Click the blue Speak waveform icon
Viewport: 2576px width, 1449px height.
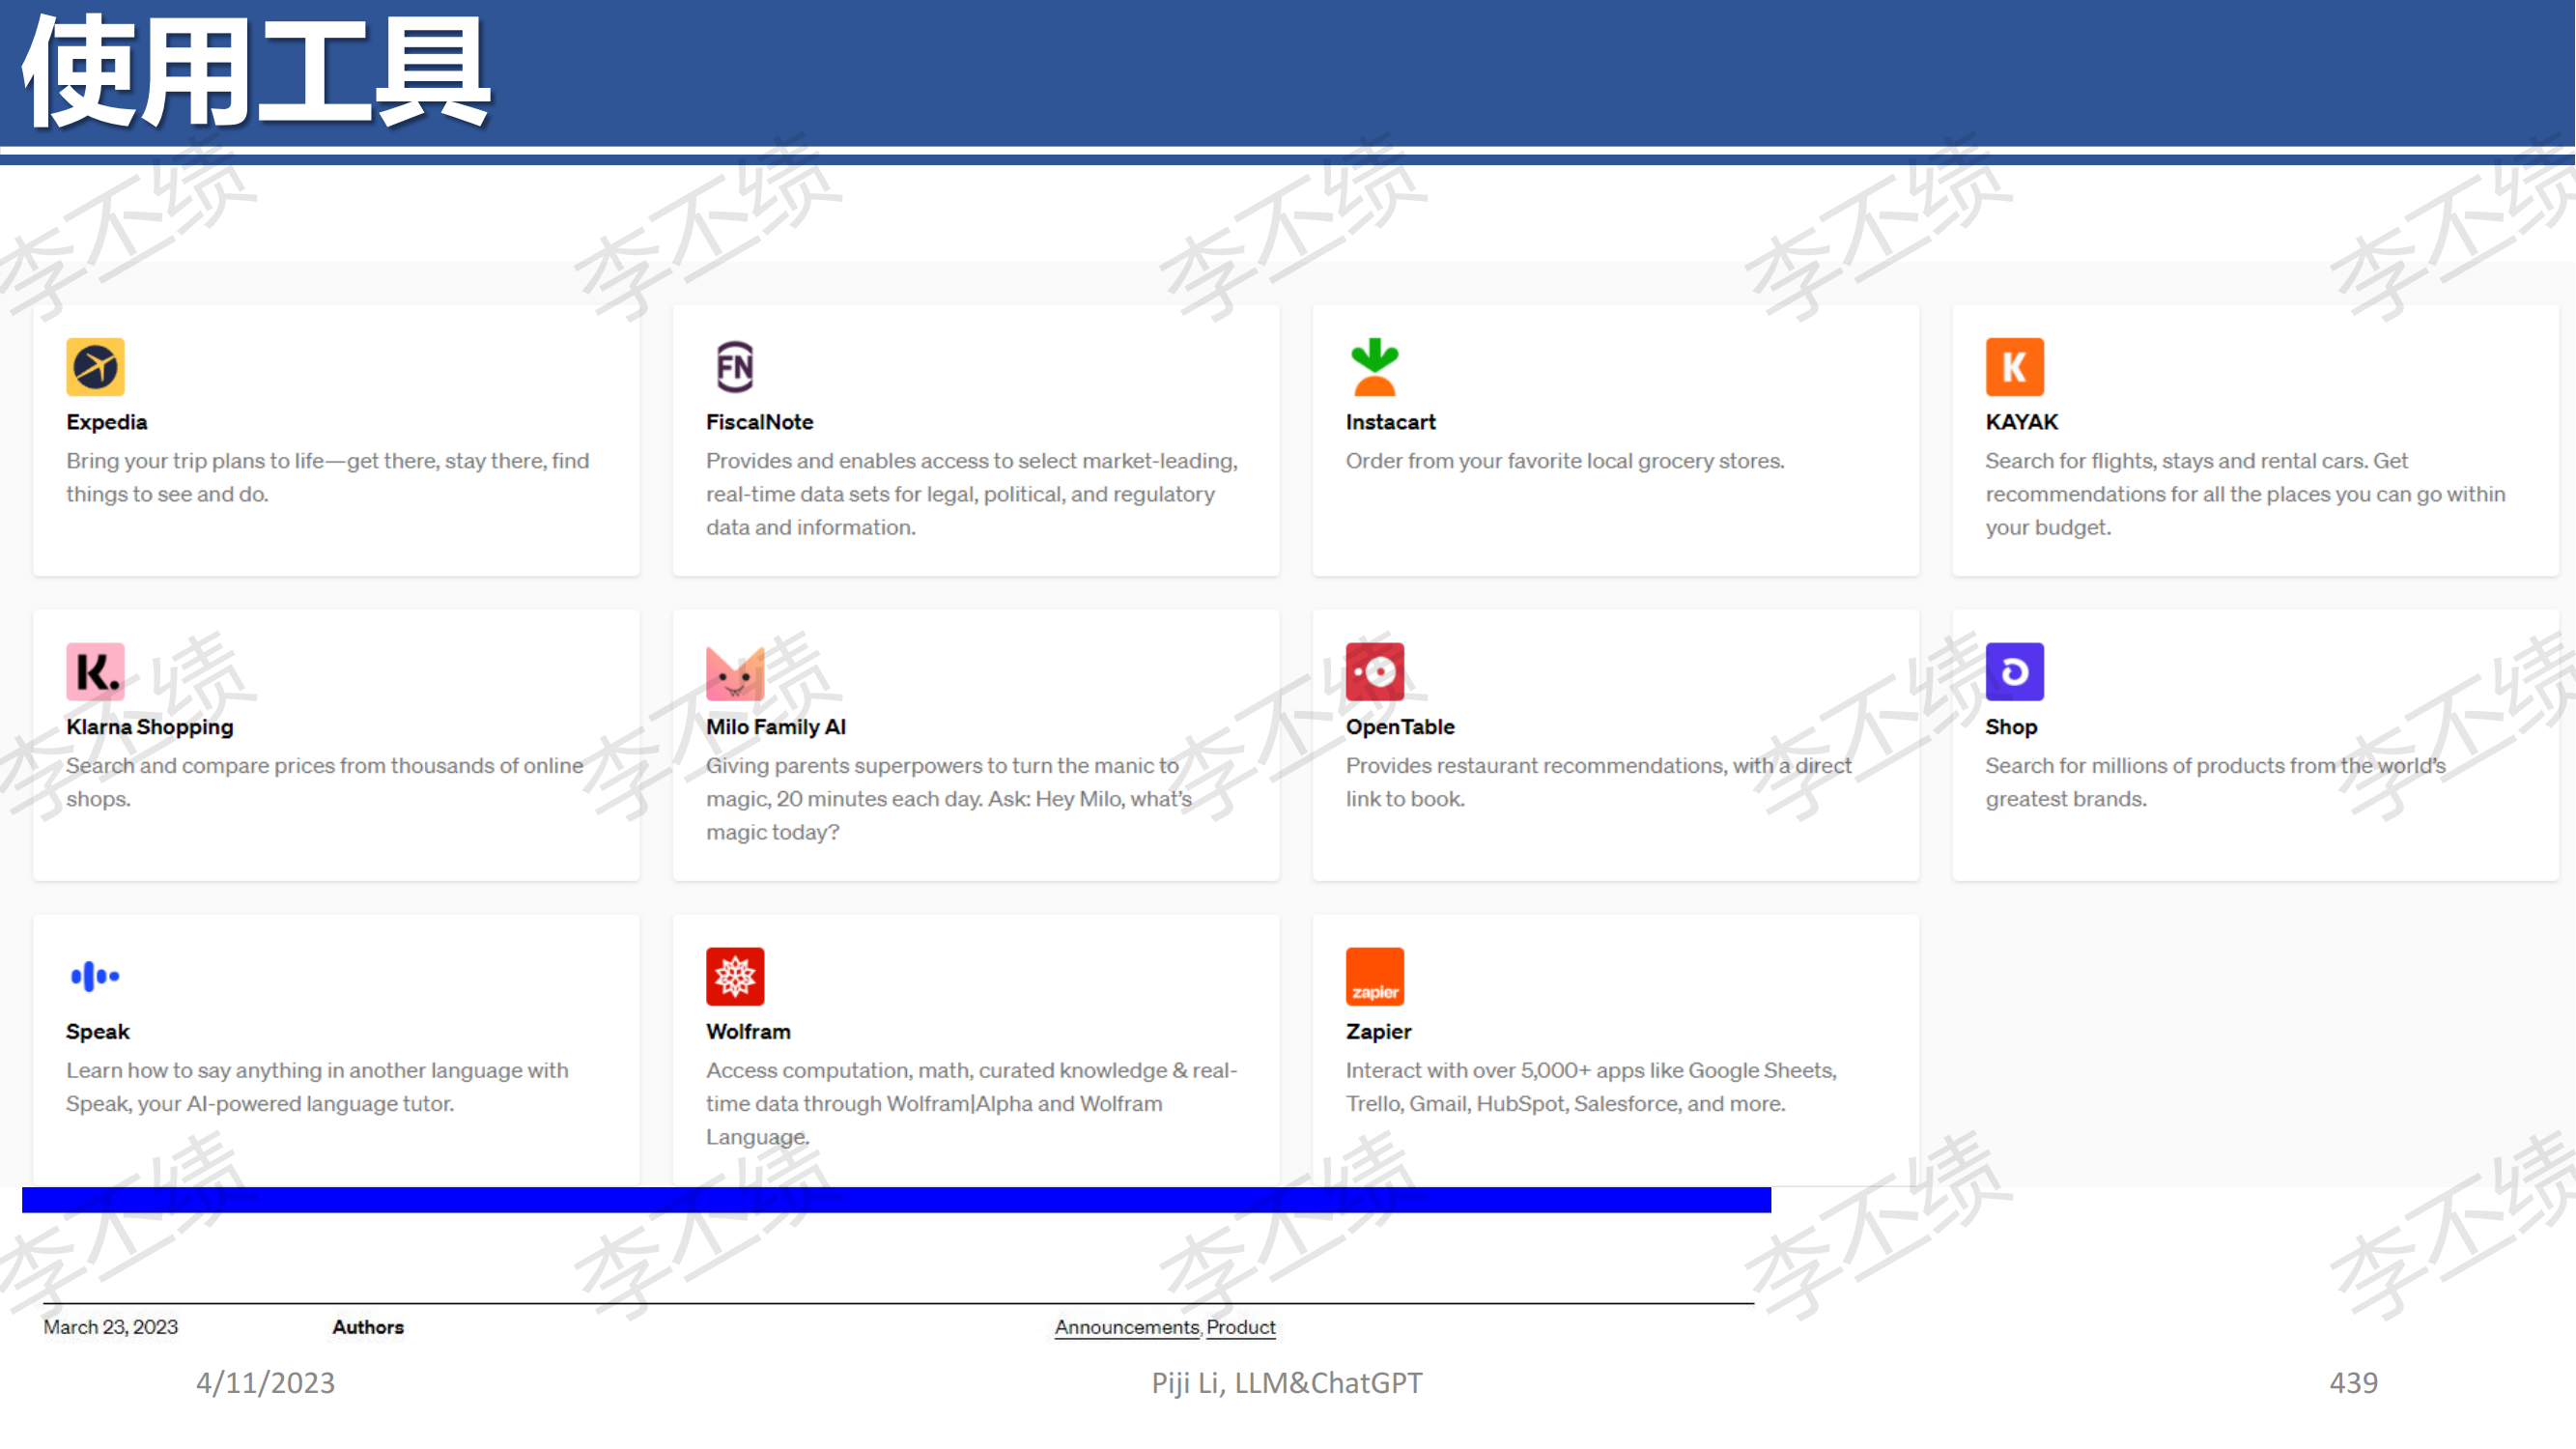click(95, 976)
